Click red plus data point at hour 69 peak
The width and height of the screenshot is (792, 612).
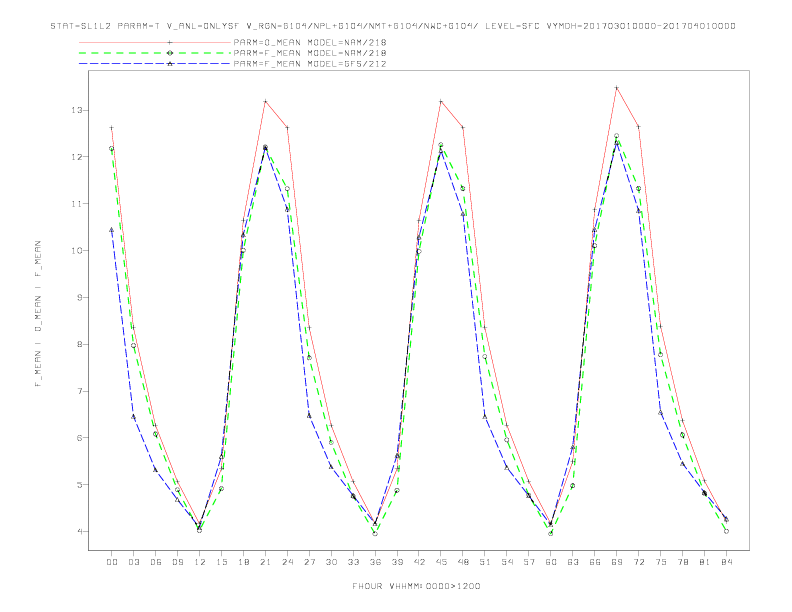click(617, 88)
